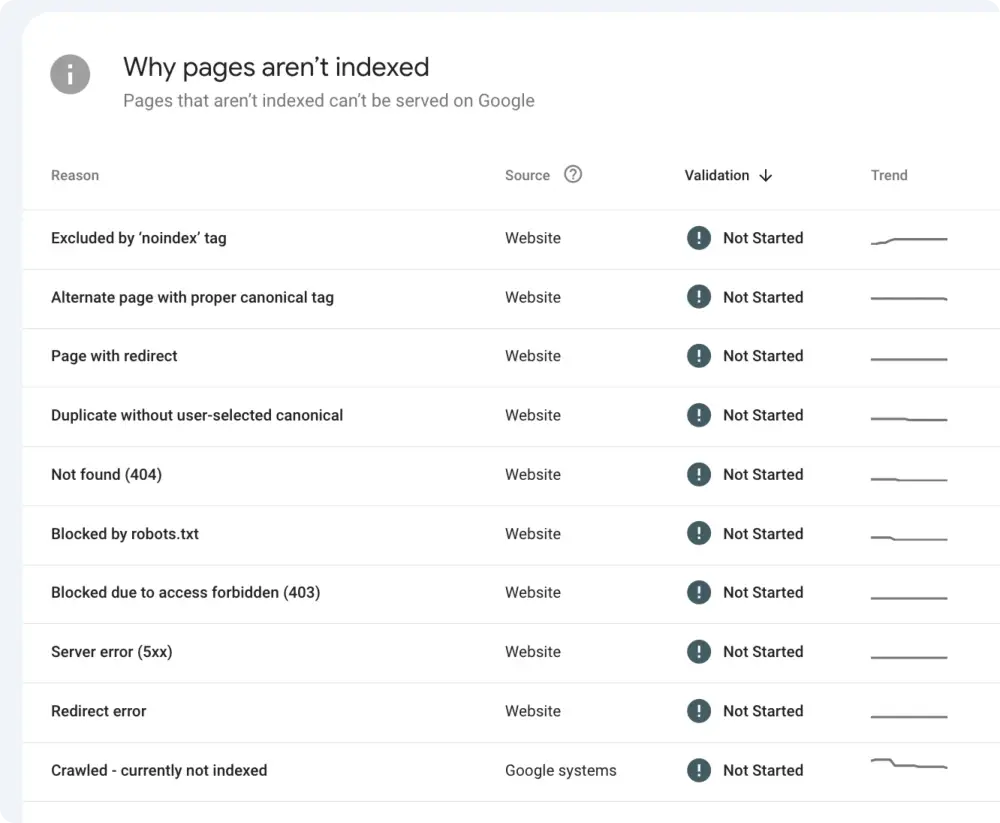The image size is (1000, 823).
Task: Click Google systems in the Source column
Action: (x=560, y=771)
